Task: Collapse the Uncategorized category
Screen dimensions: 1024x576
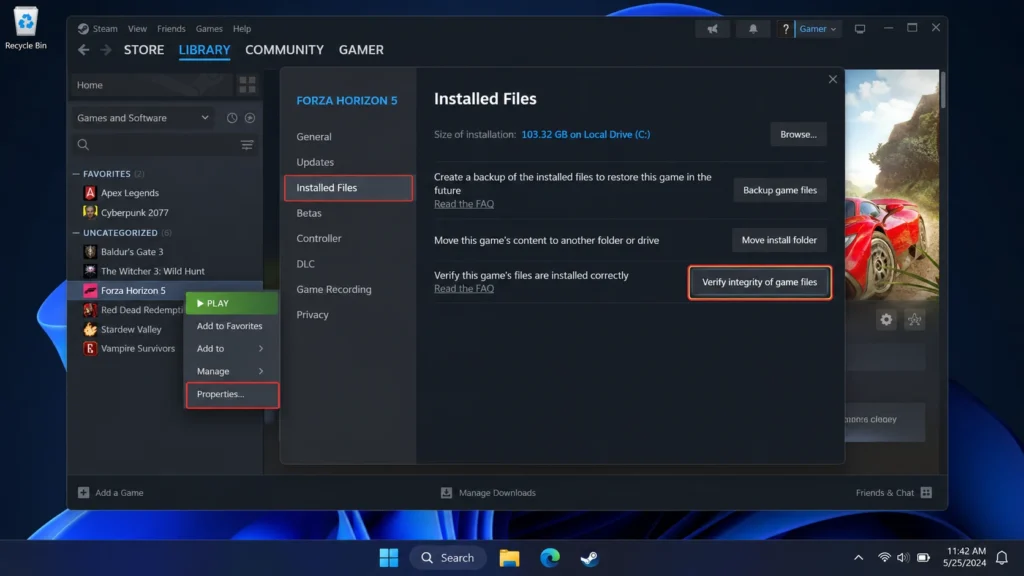Action: tap(76, 232)
